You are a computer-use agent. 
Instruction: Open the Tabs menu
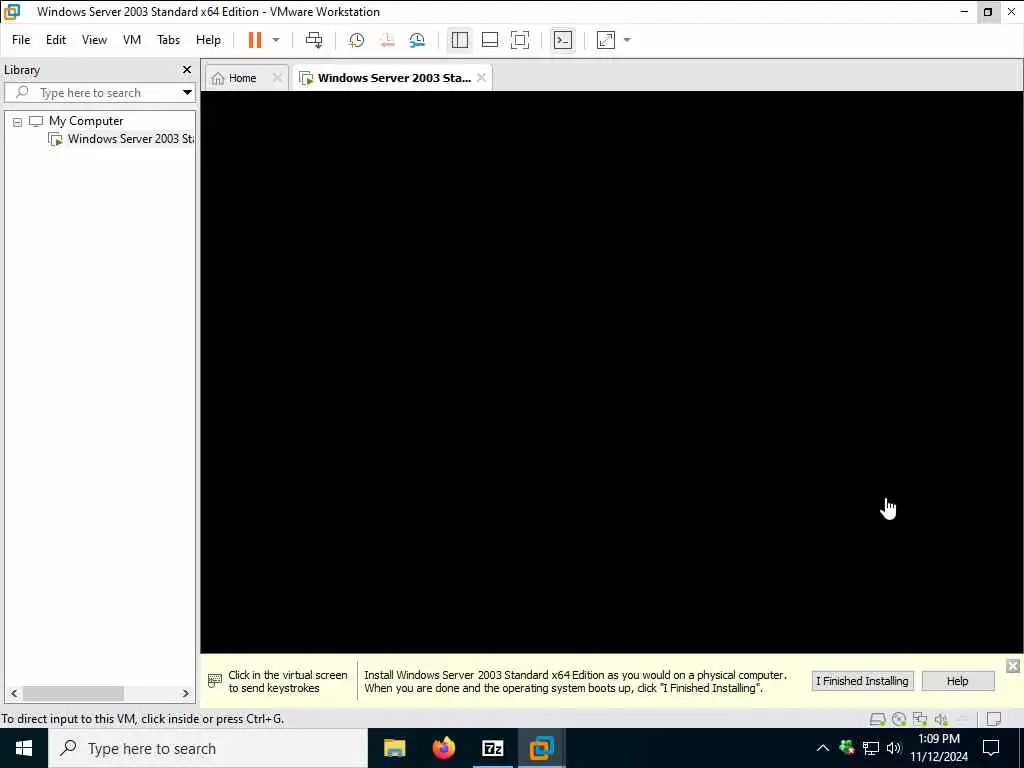pyautogui.click(x=168, y=40)
